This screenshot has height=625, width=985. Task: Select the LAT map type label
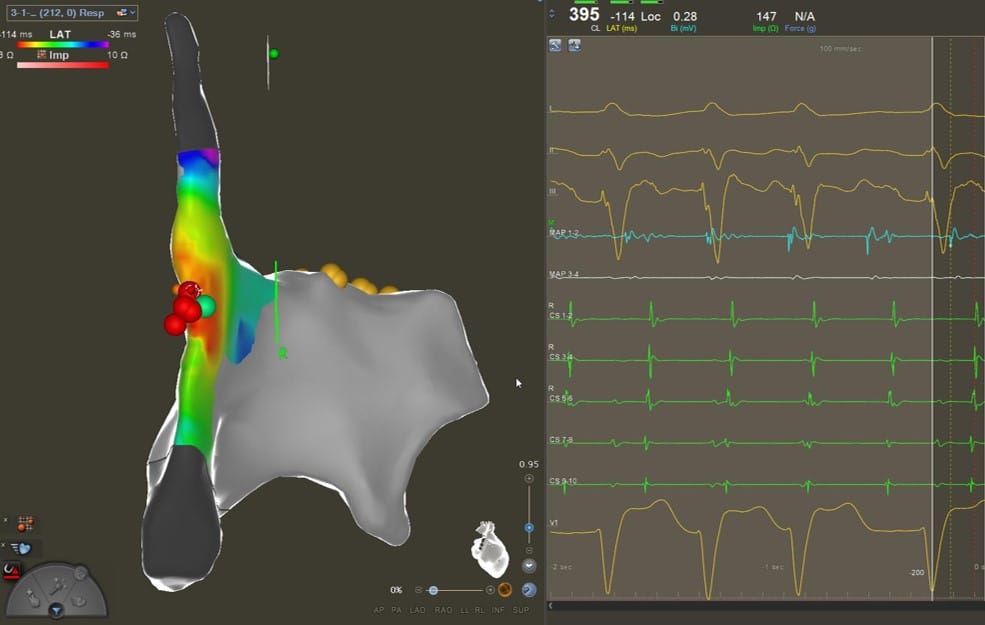[60, 34]
